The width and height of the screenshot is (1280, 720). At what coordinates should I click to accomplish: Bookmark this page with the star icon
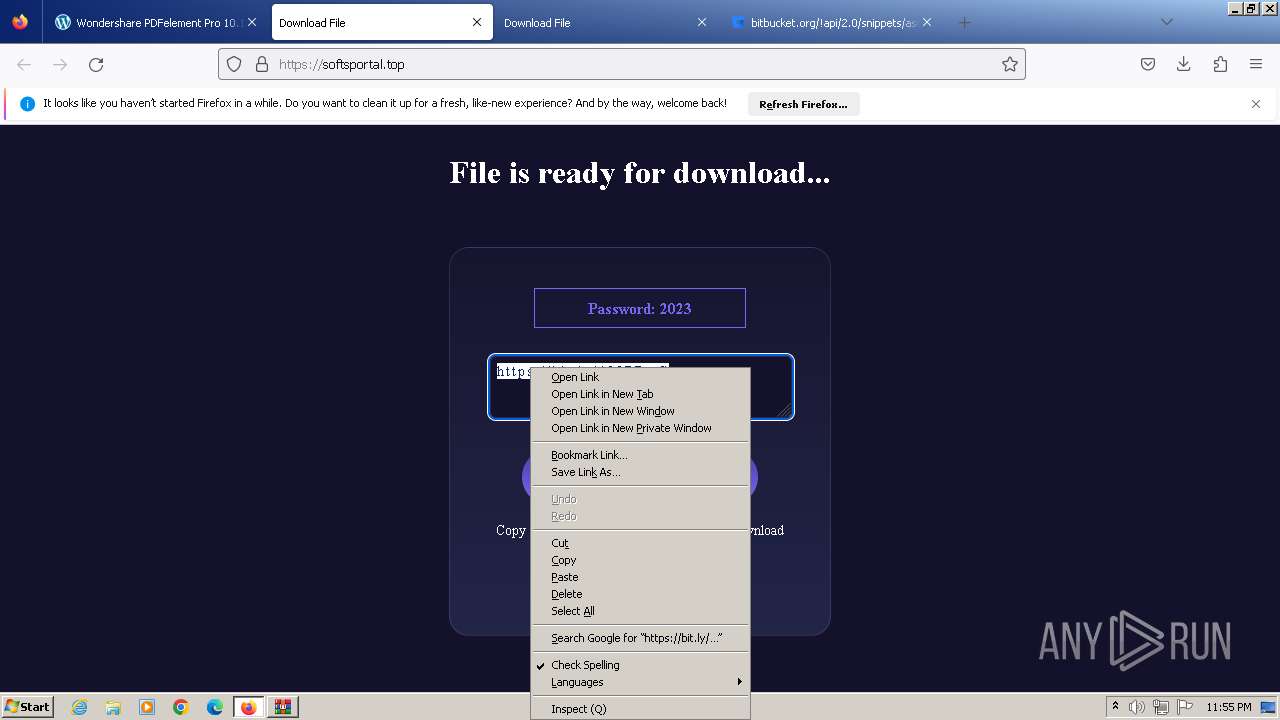1010,64
